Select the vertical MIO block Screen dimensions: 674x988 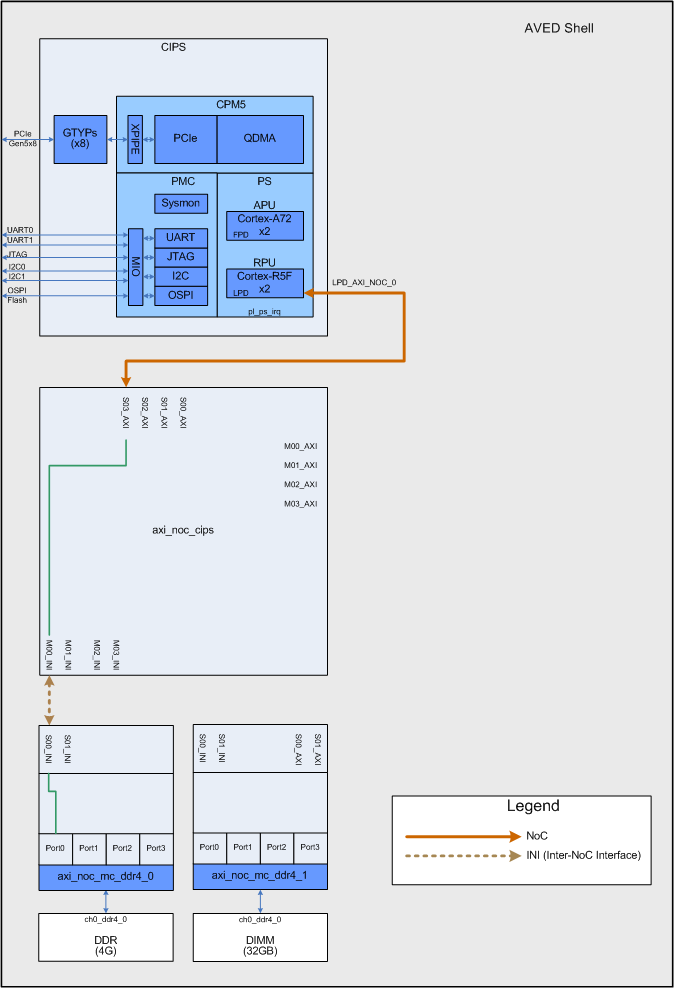[135, 267]
